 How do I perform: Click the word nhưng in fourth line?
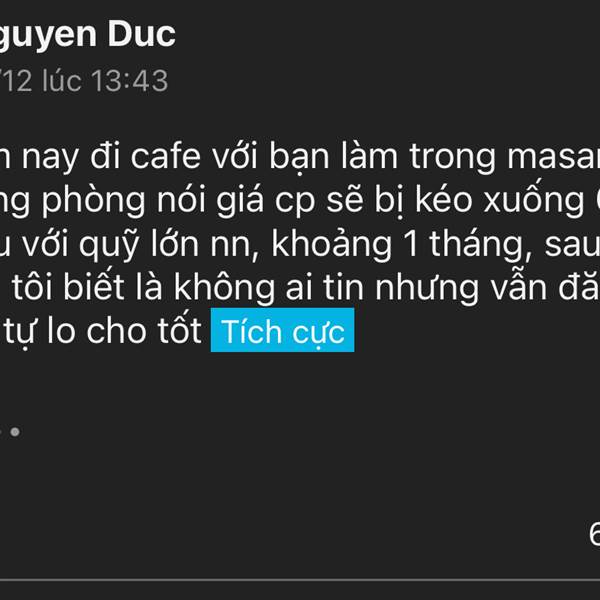click(427, 289)
